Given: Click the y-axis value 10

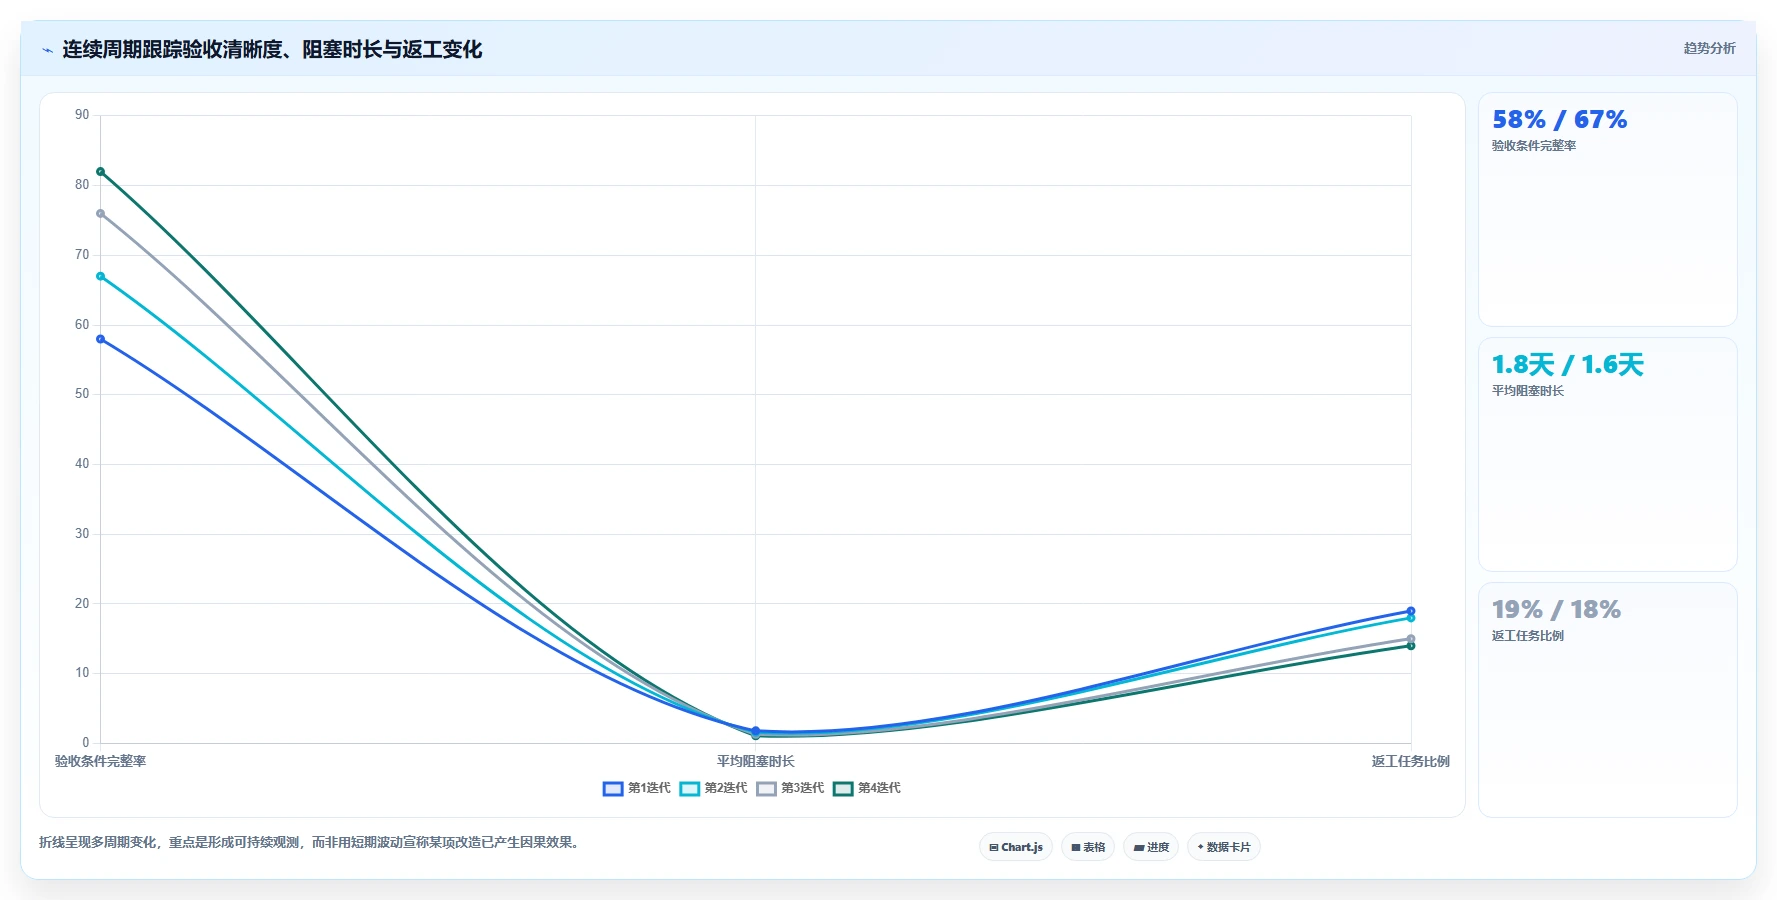Looking at the screenshot, I should [x=82, y=673].
